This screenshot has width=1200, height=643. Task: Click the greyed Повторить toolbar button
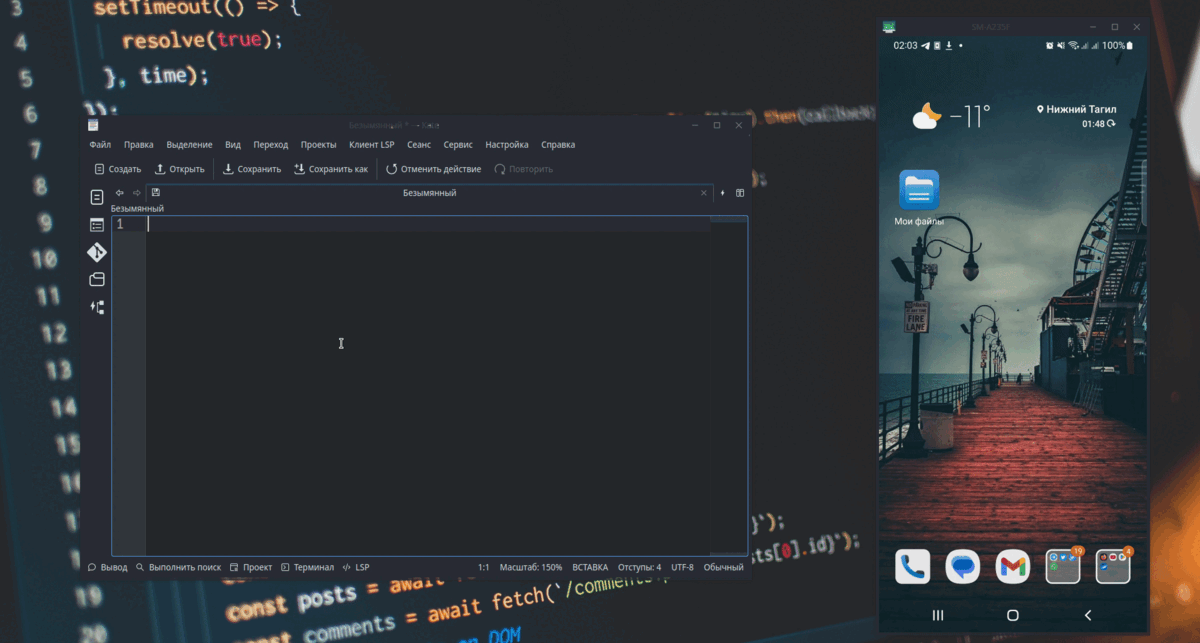[x=523, y=169]
